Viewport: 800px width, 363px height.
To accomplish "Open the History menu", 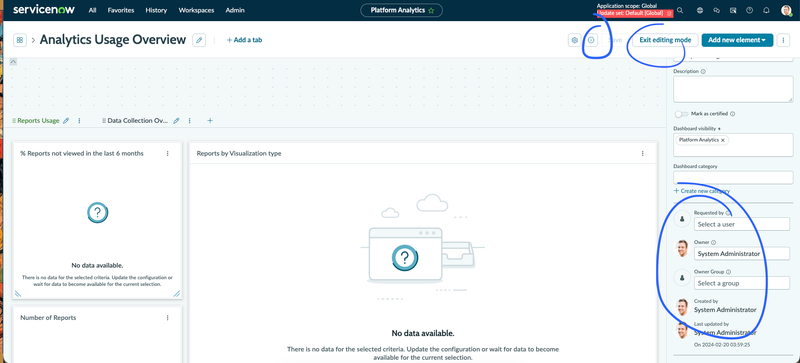I will [156, 10].
